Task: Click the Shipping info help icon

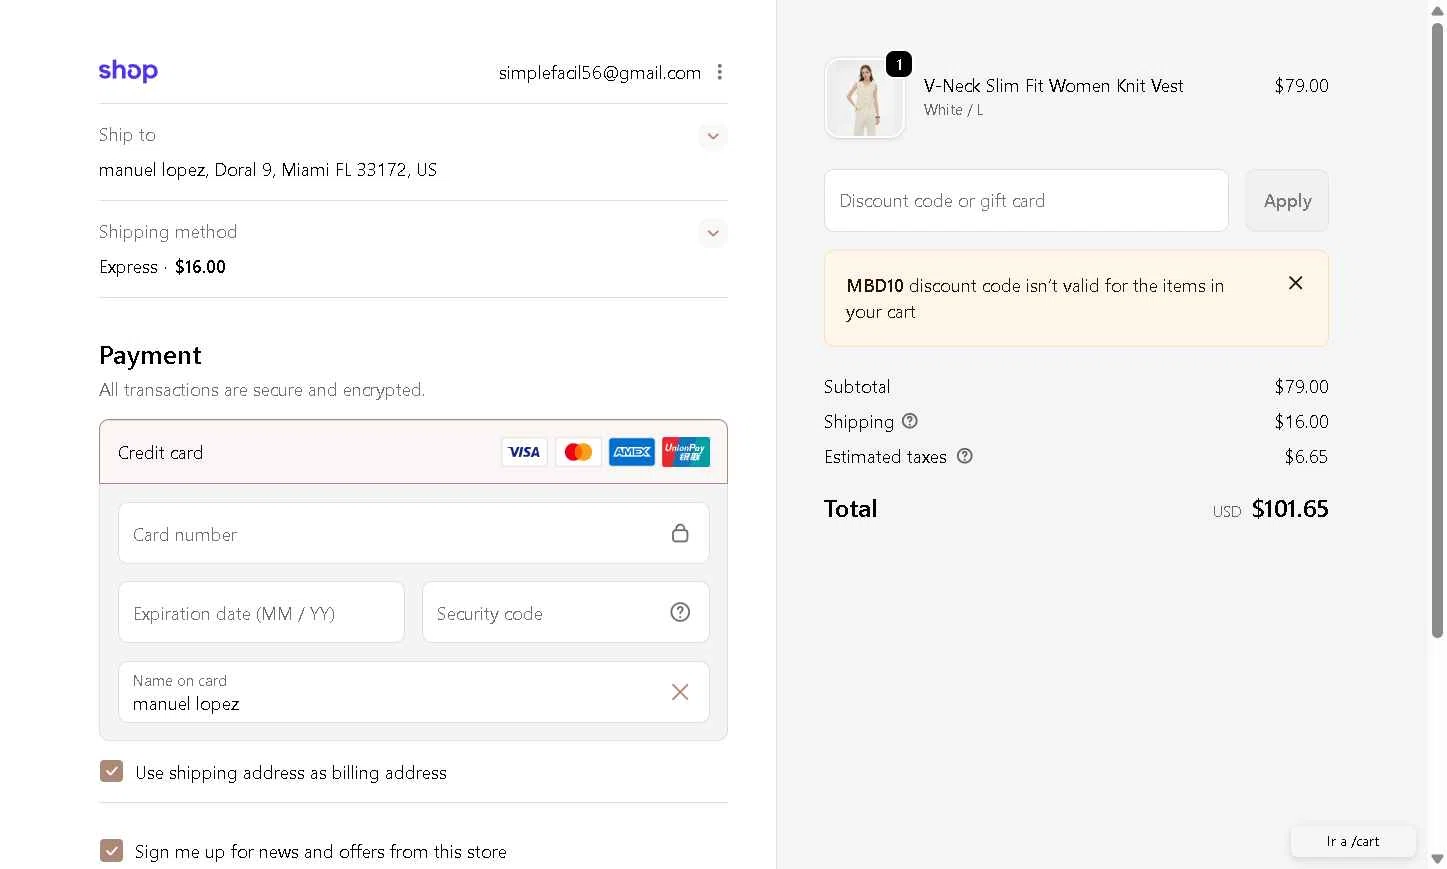Action: coord(910,421)
